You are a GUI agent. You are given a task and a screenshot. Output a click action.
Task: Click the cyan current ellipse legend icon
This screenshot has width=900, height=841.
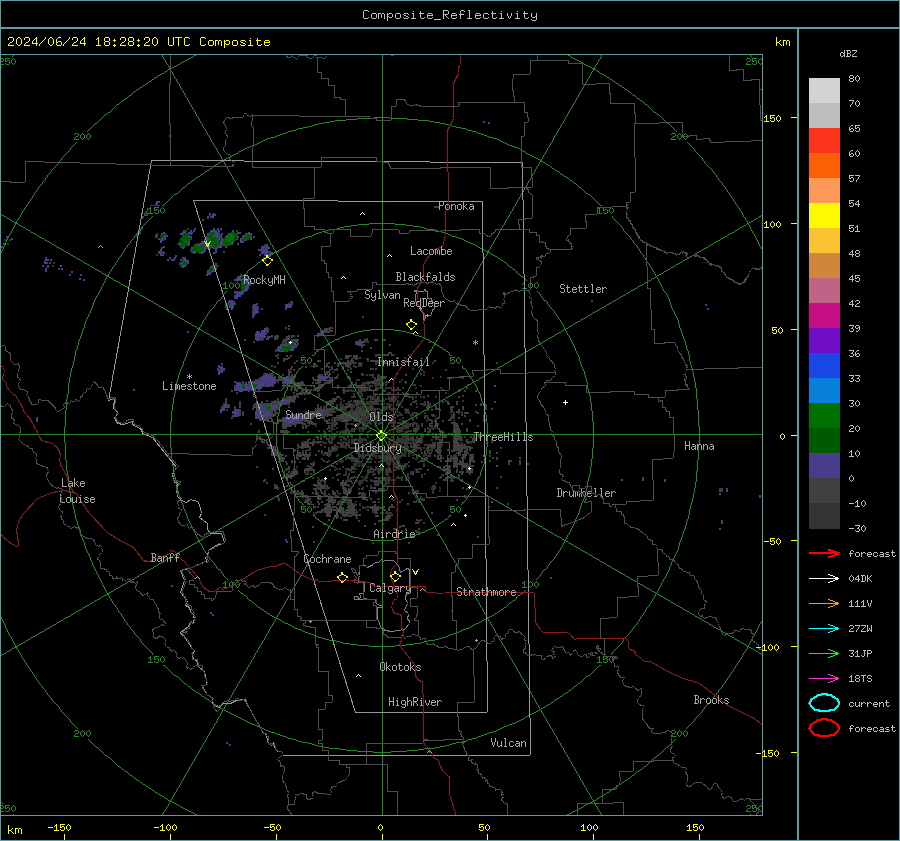click(x=824, y=703)
